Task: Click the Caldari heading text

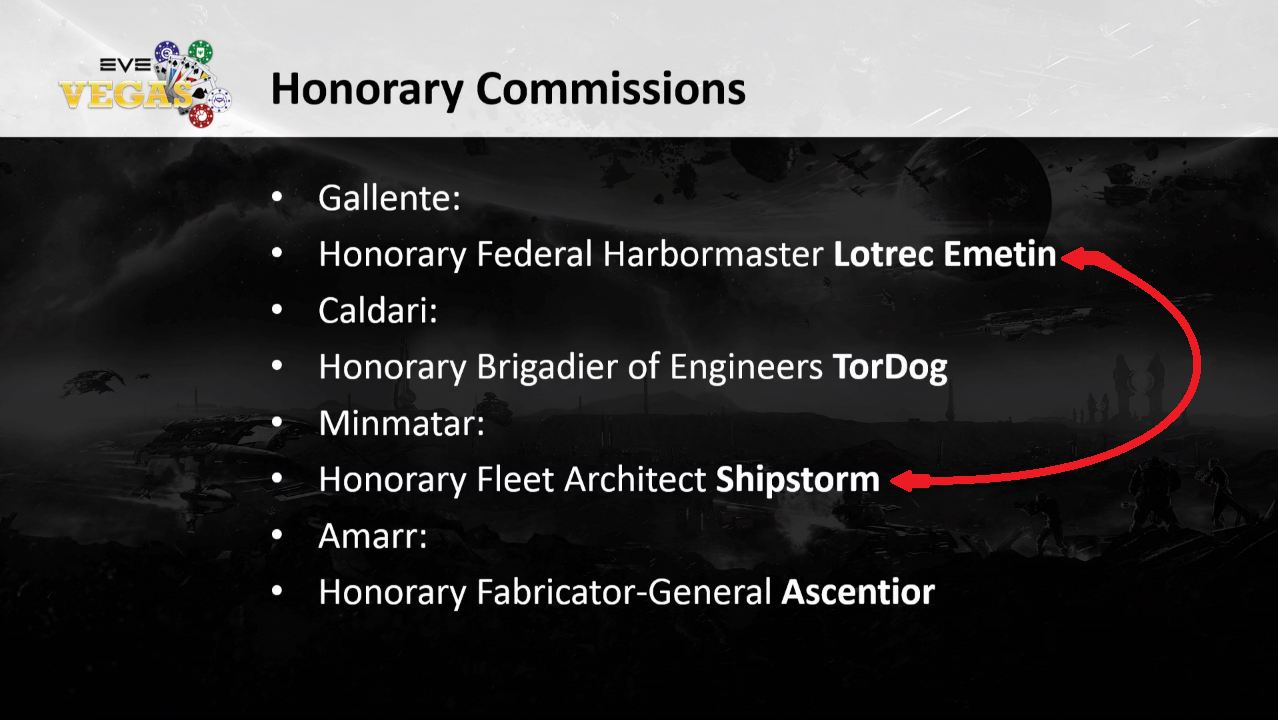Action: 378,311
